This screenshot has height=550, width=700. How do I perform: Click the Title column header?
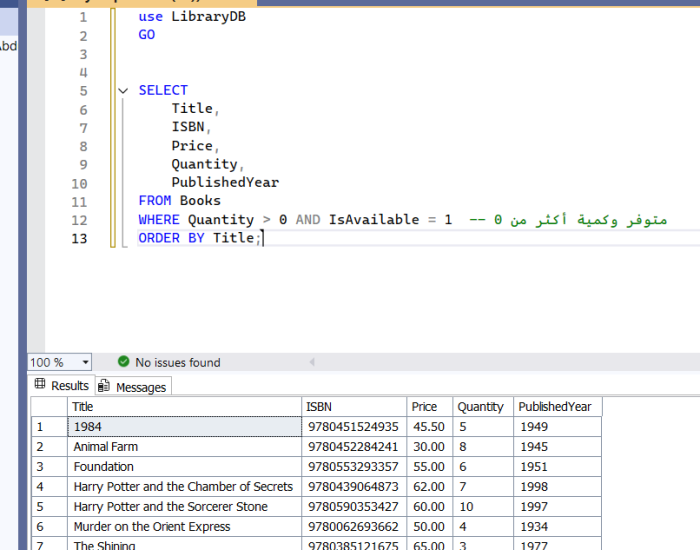tap(184, 407)
